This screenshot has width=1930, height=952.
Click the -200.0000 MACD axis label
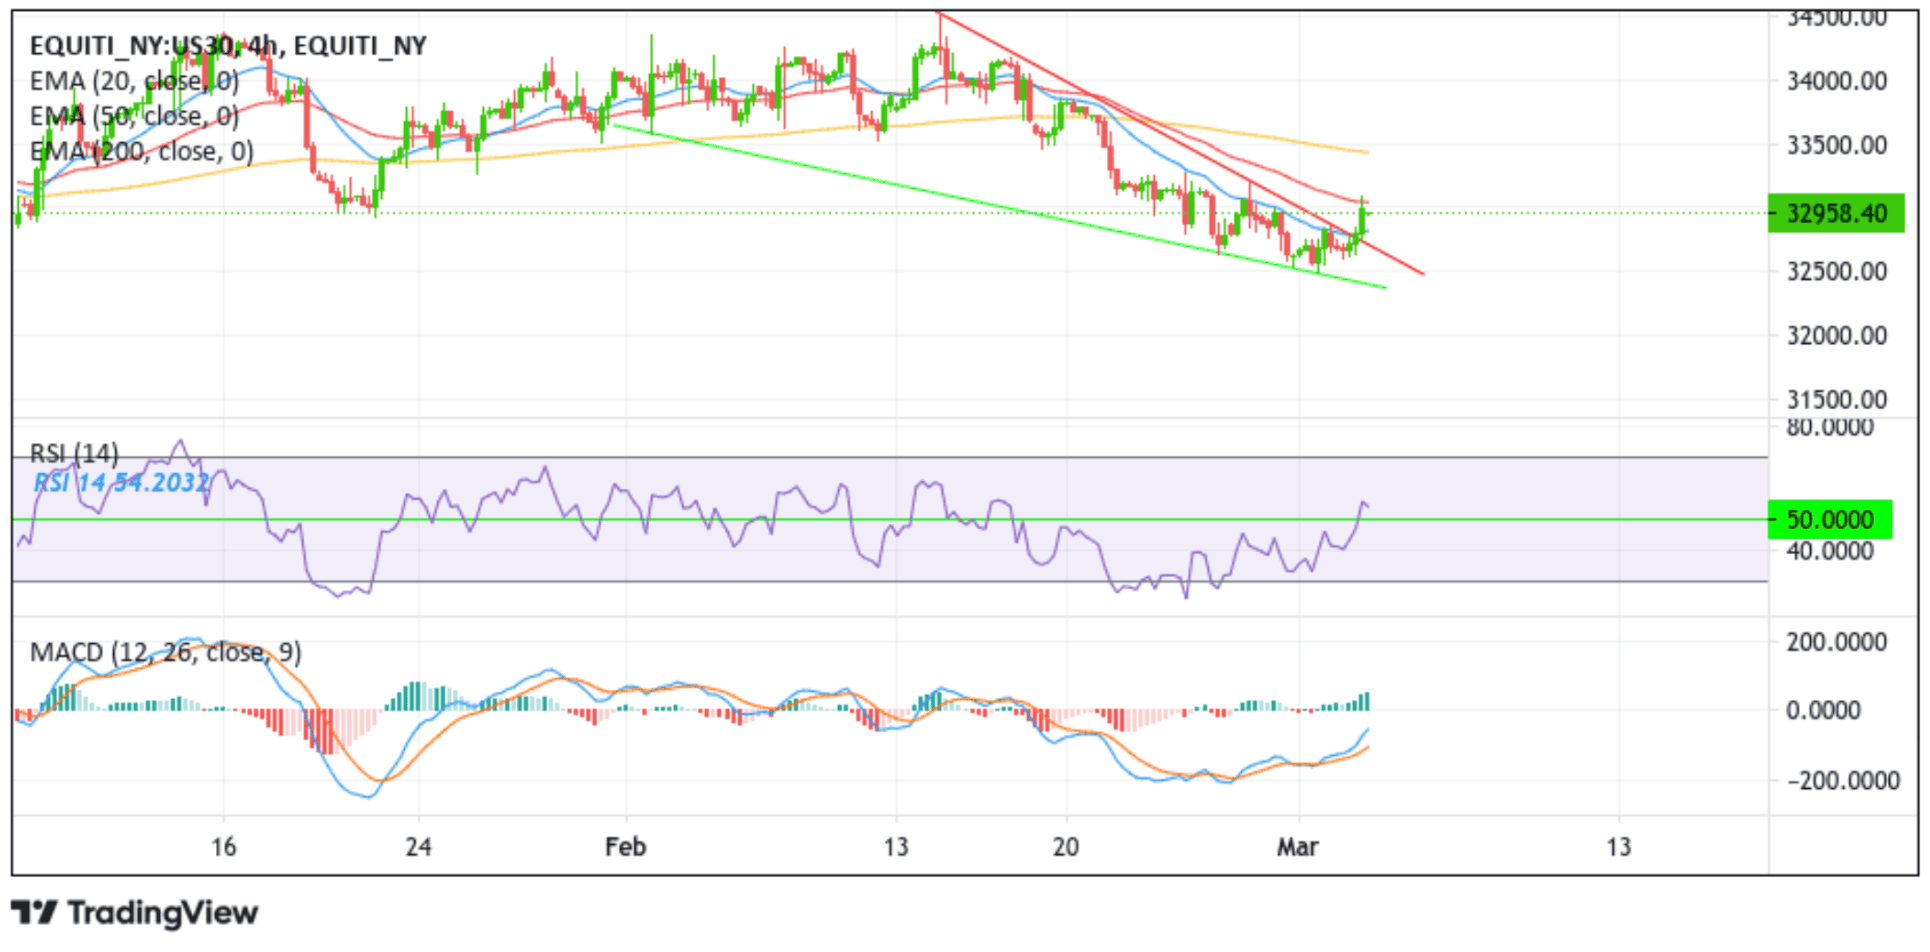(1842, 781)
